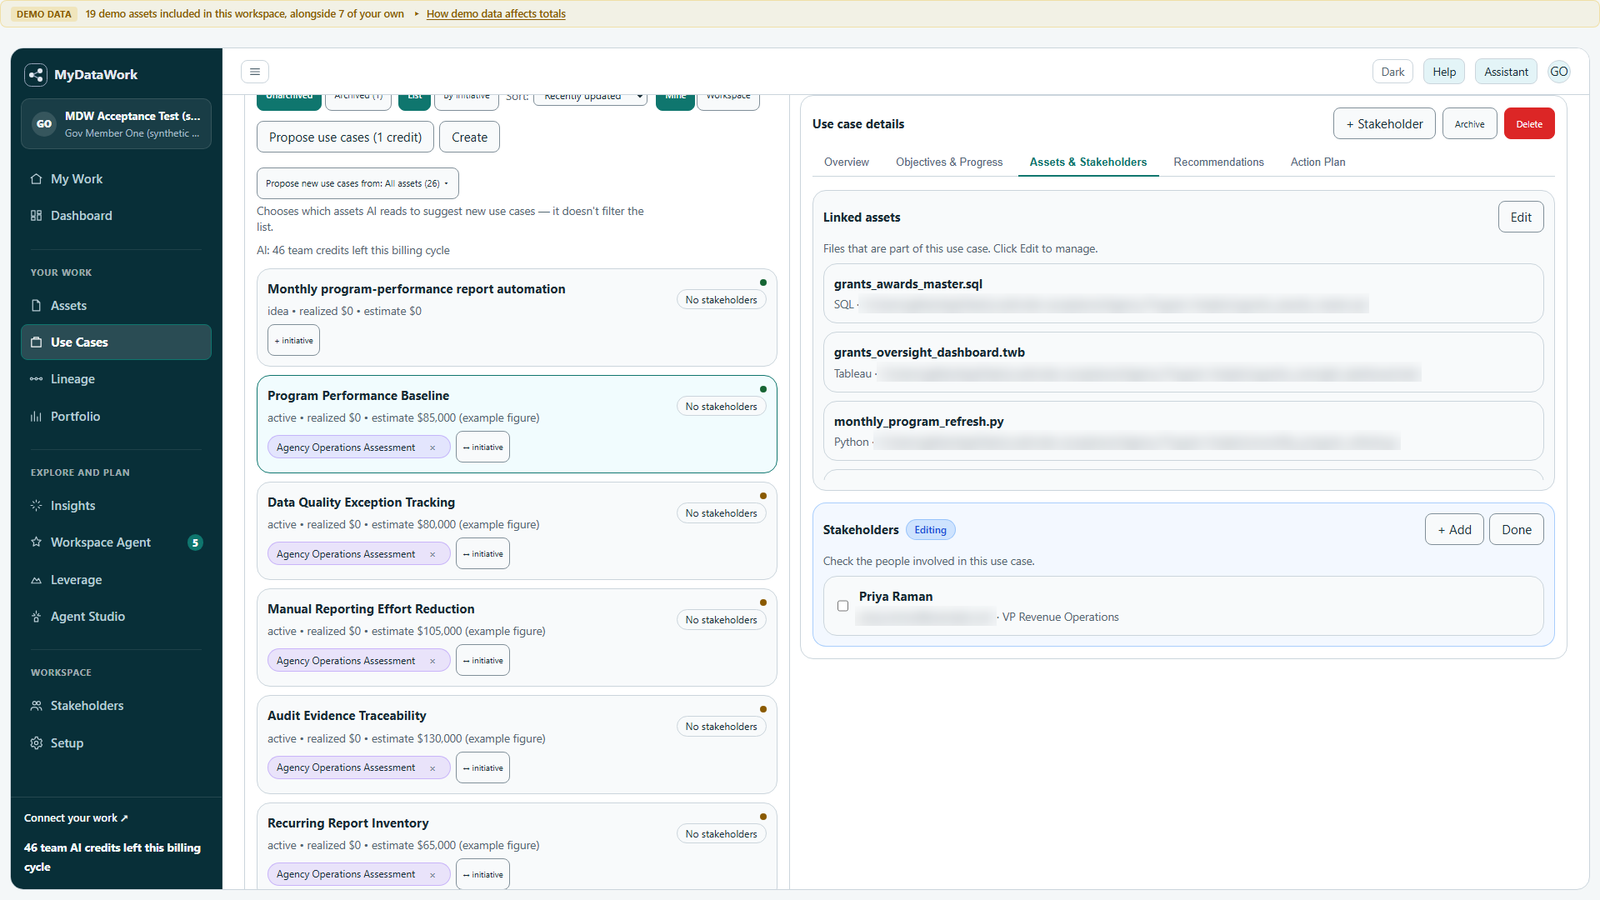Switch to Recommendations tab
This screenshot has width=1600, height=900.
(x=1219, y=162)
